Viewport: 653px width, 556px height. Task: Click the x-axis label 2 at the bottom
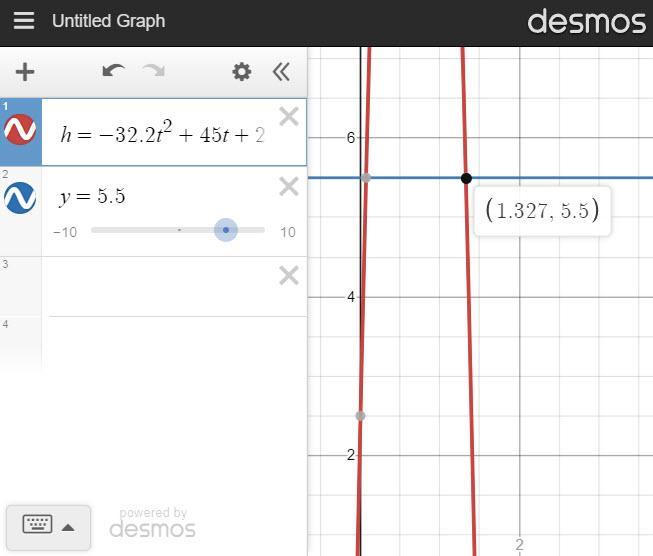[x=519, y=544]
